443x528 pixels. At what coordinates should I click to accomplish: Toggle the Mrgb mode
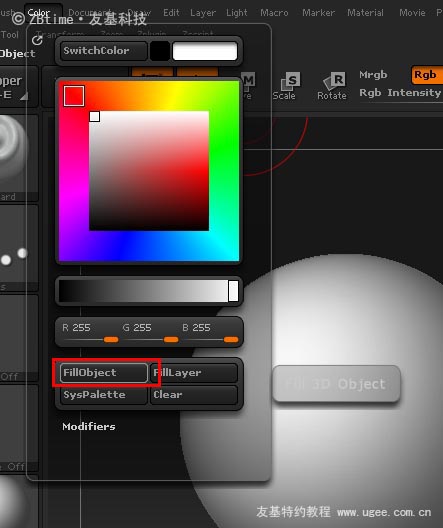pyautogui.click(x=373, y=75)
